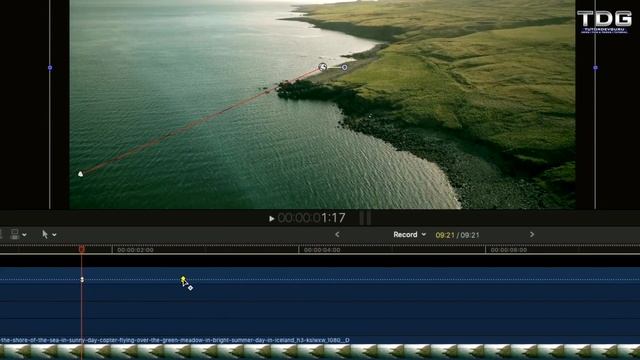The height and width of the screenshot is (360, 640).
Task: Select the motion path start point in the viewer
Action: pyautogui.click(x=81, y=174)
